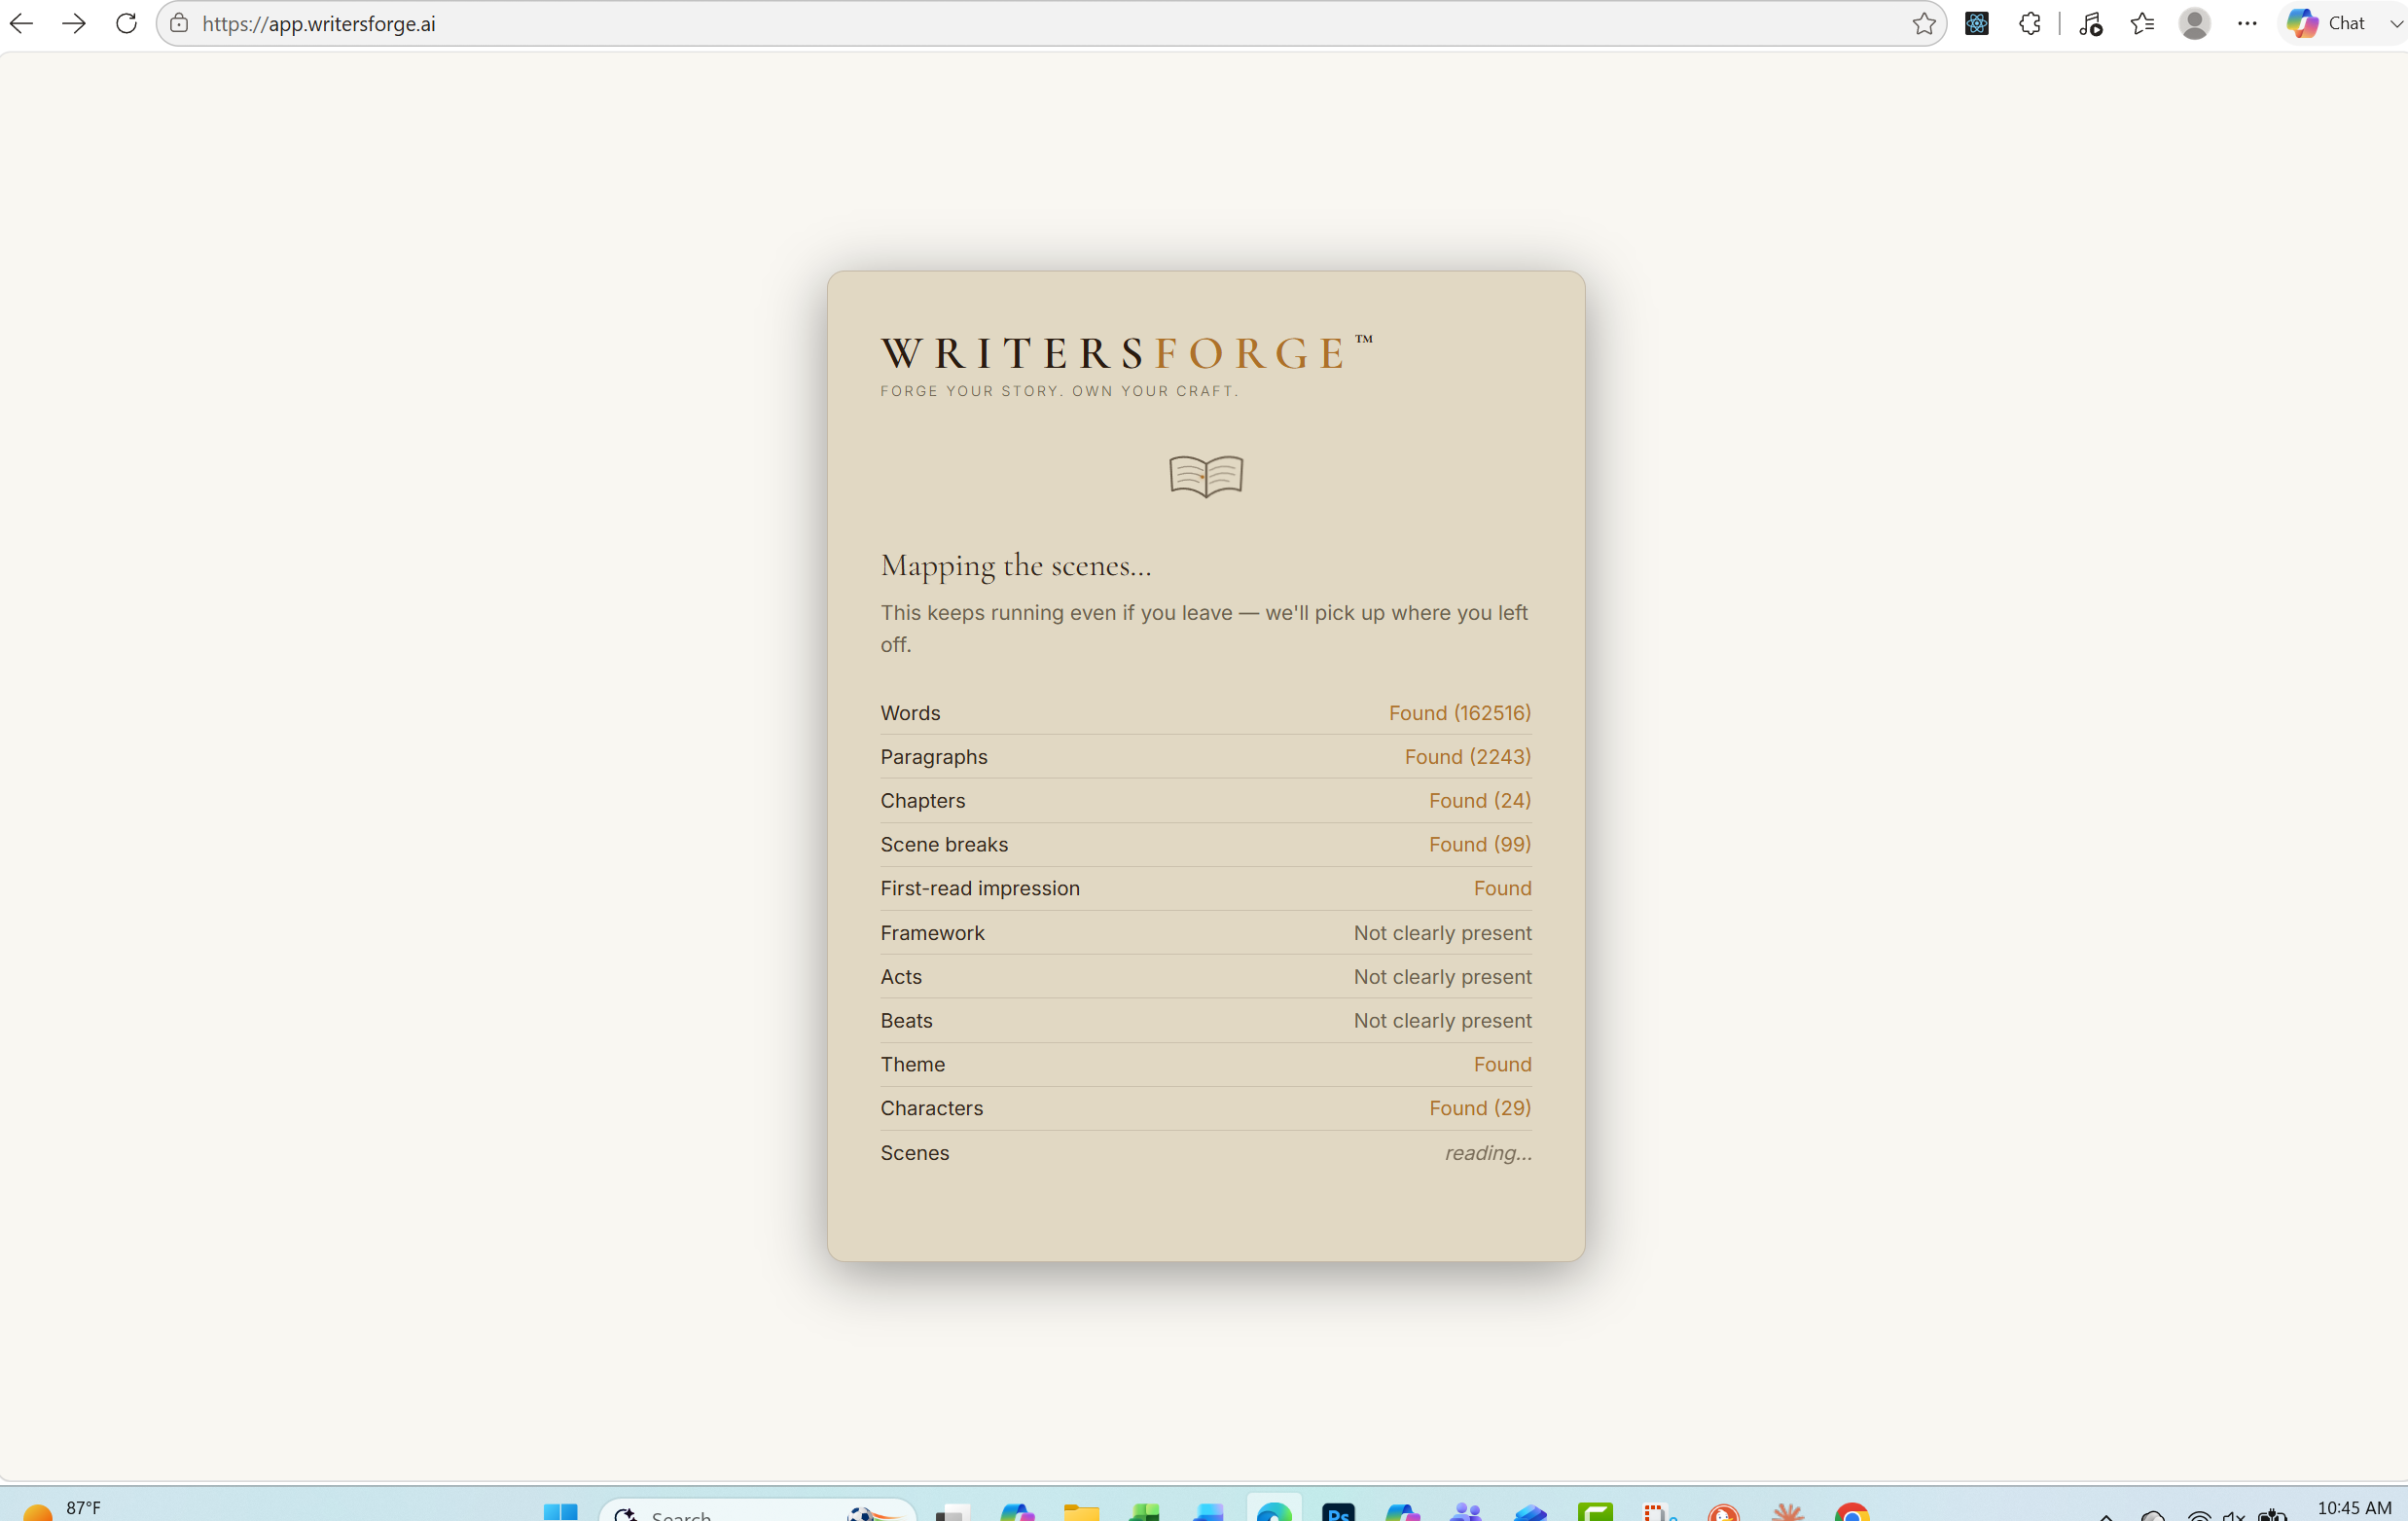Screen dimensions: 2408x1521
Task: Open the React DevTools extension
Action: [1977, 23]
